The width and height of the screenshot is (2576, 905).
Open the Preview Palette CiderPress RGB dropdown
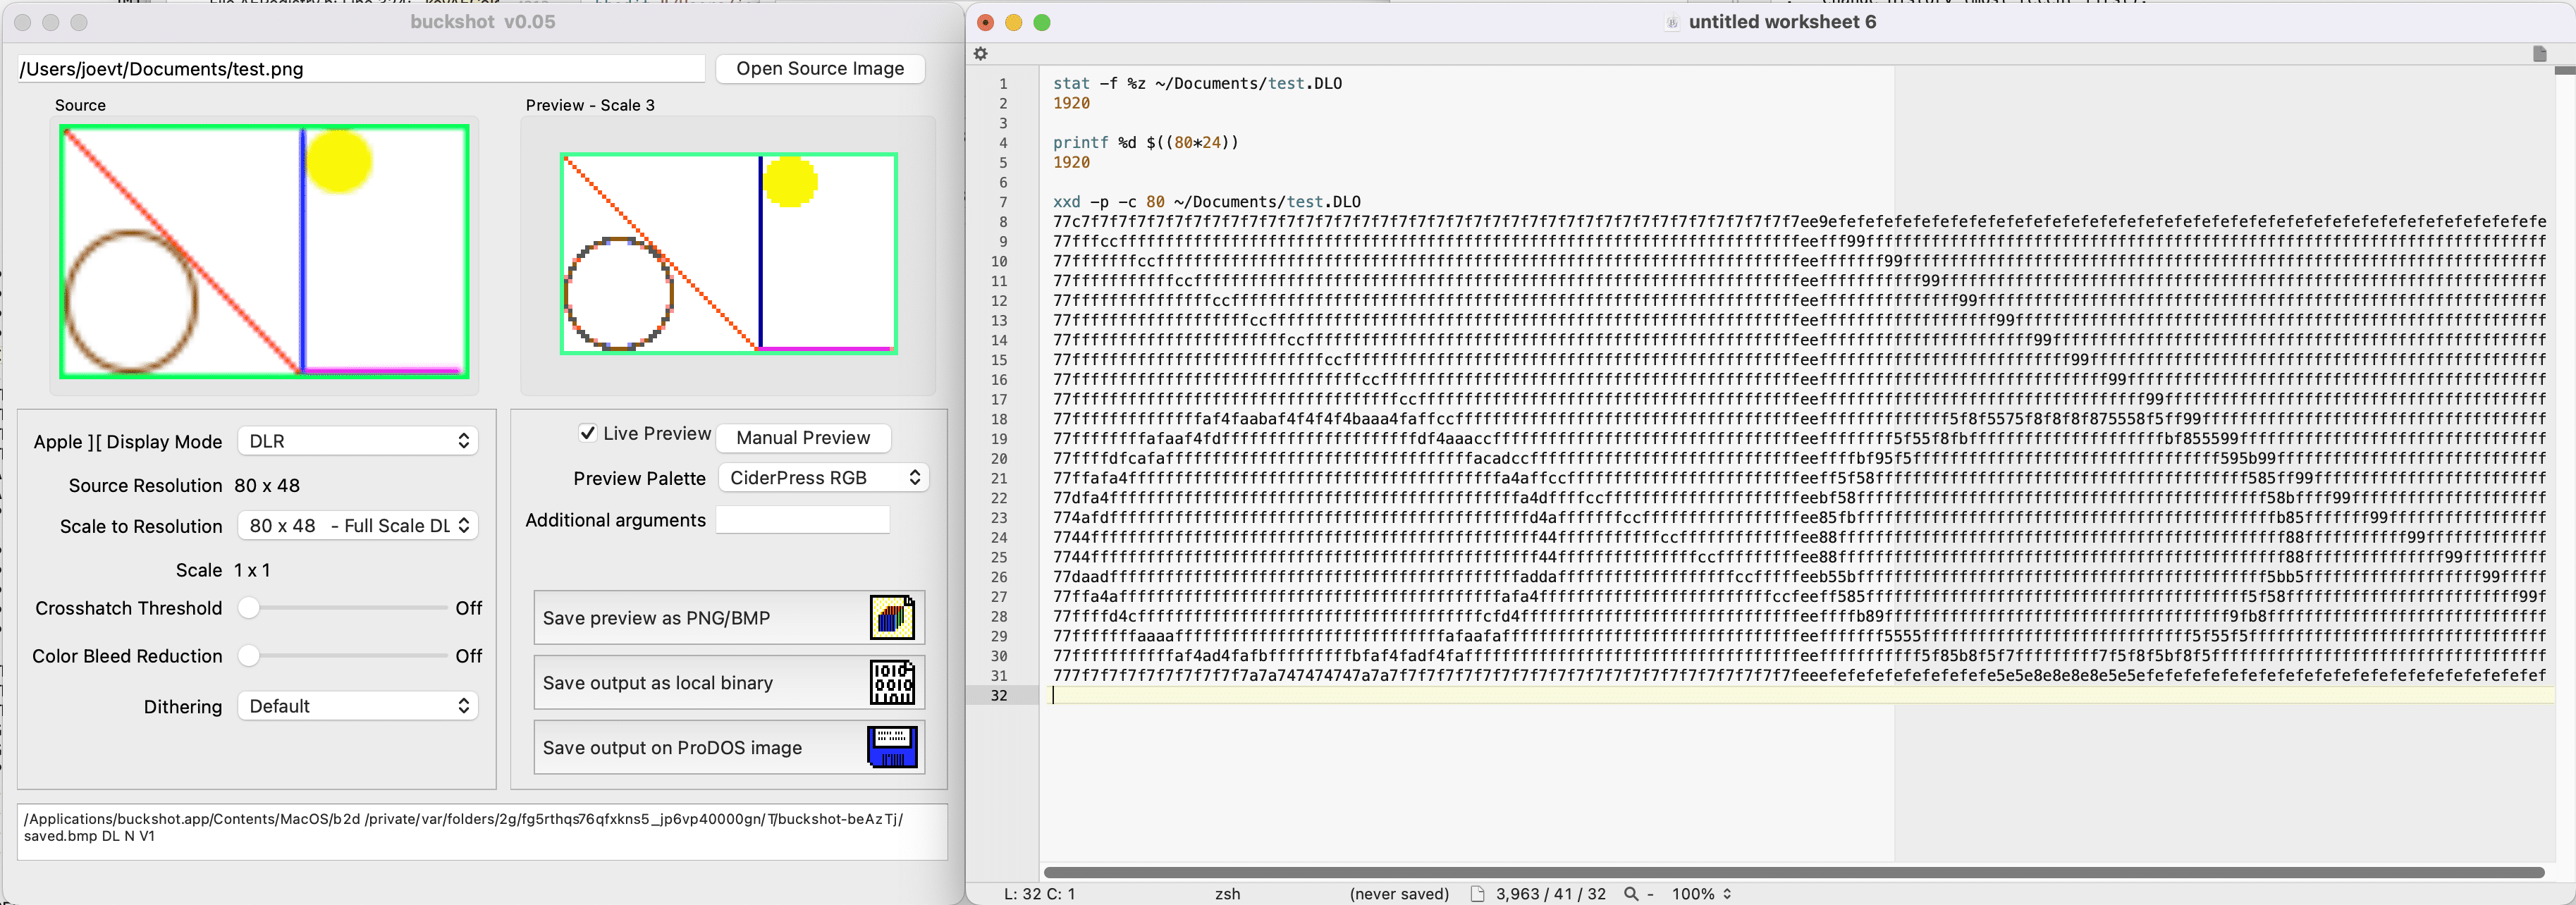823,478
